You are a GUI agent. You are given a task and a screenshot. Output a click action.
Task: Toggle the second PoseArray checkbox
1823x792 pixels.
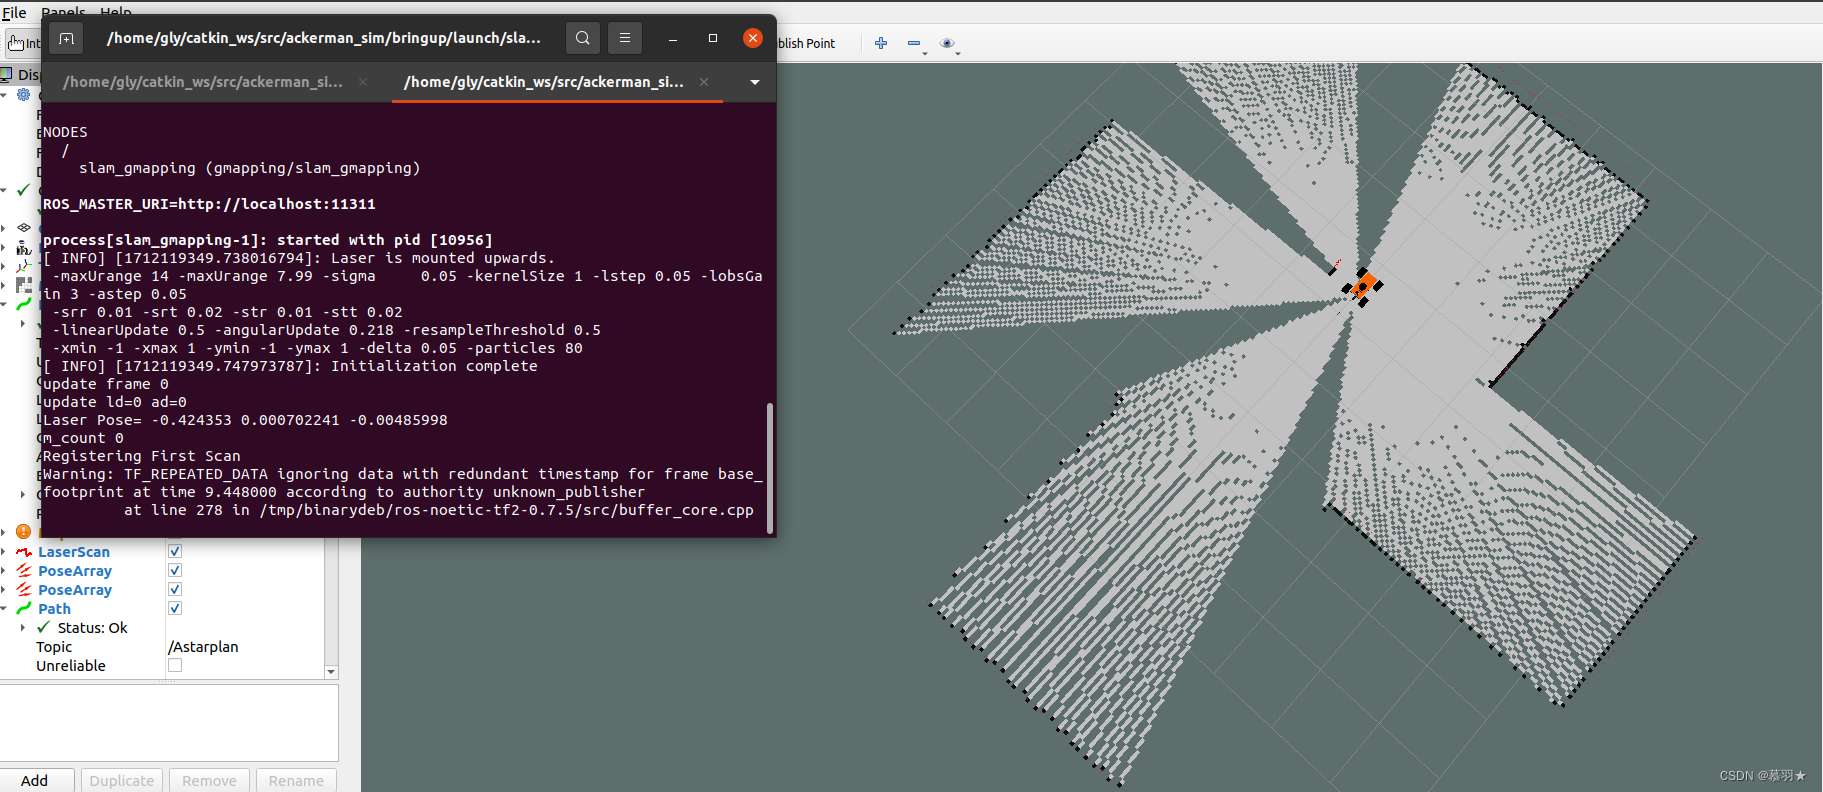(175, 589)
